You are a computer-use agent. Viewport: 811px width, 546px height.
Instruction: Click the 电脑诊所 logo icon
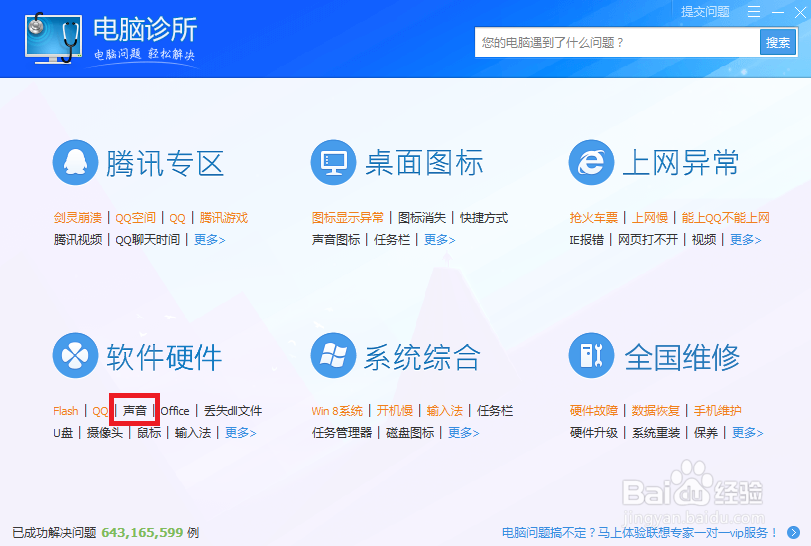(53, 38)
